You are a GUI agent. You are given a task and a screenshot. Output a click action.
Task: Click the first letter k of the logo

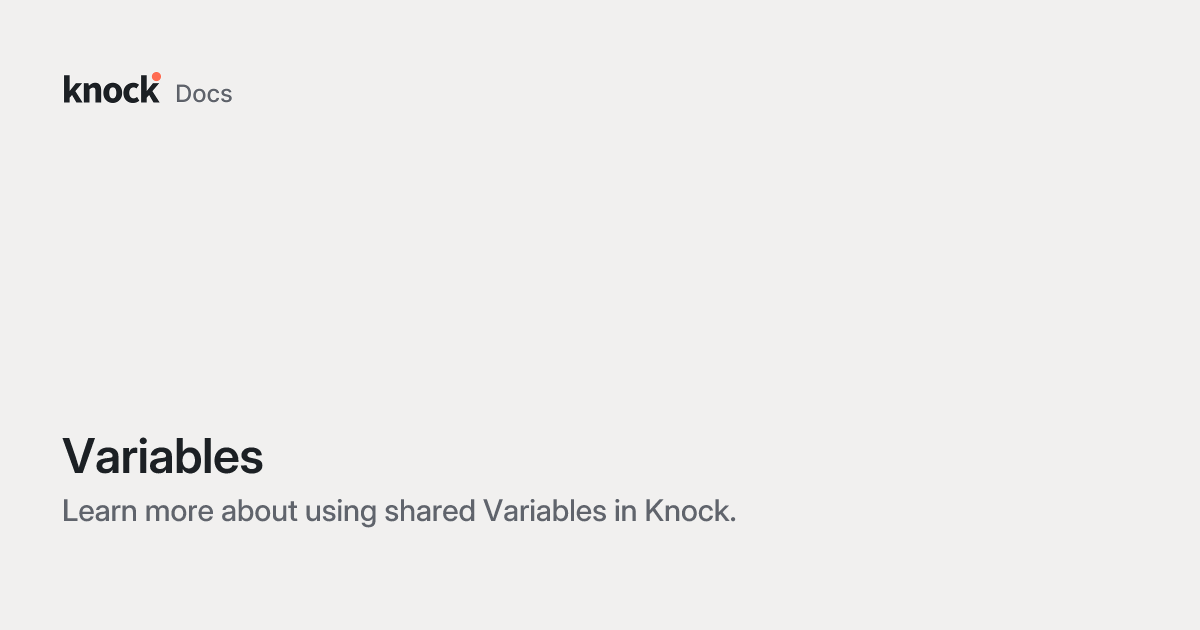point(73,89)
